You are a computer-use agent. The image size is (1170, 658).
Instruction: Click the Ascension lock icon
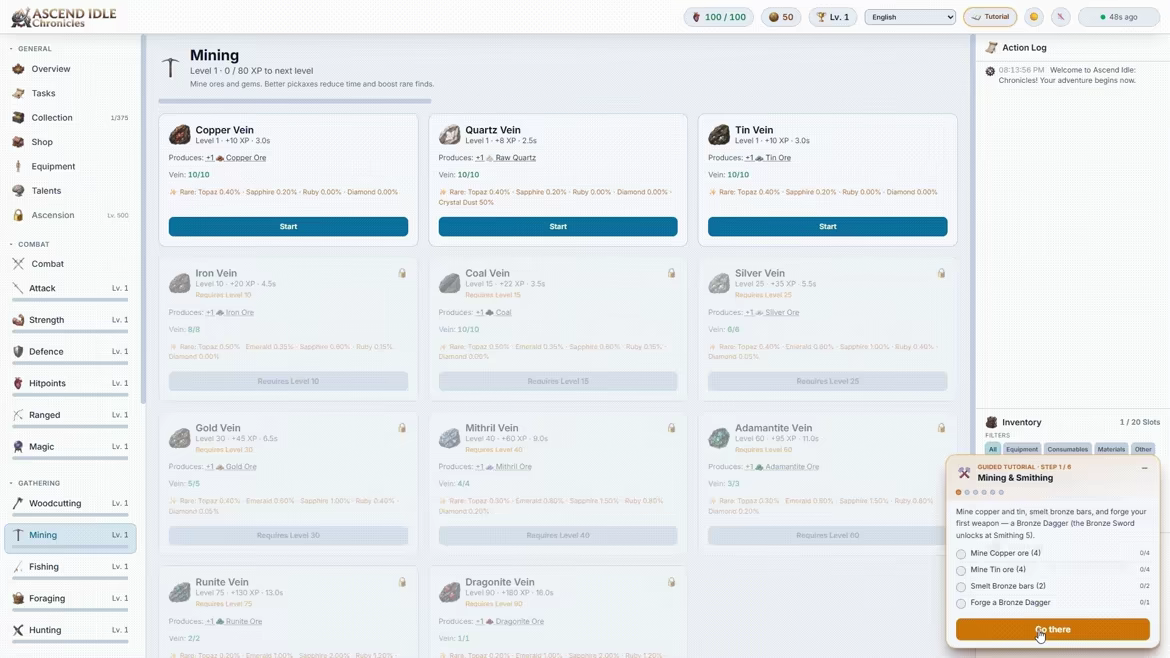(18, 215)
